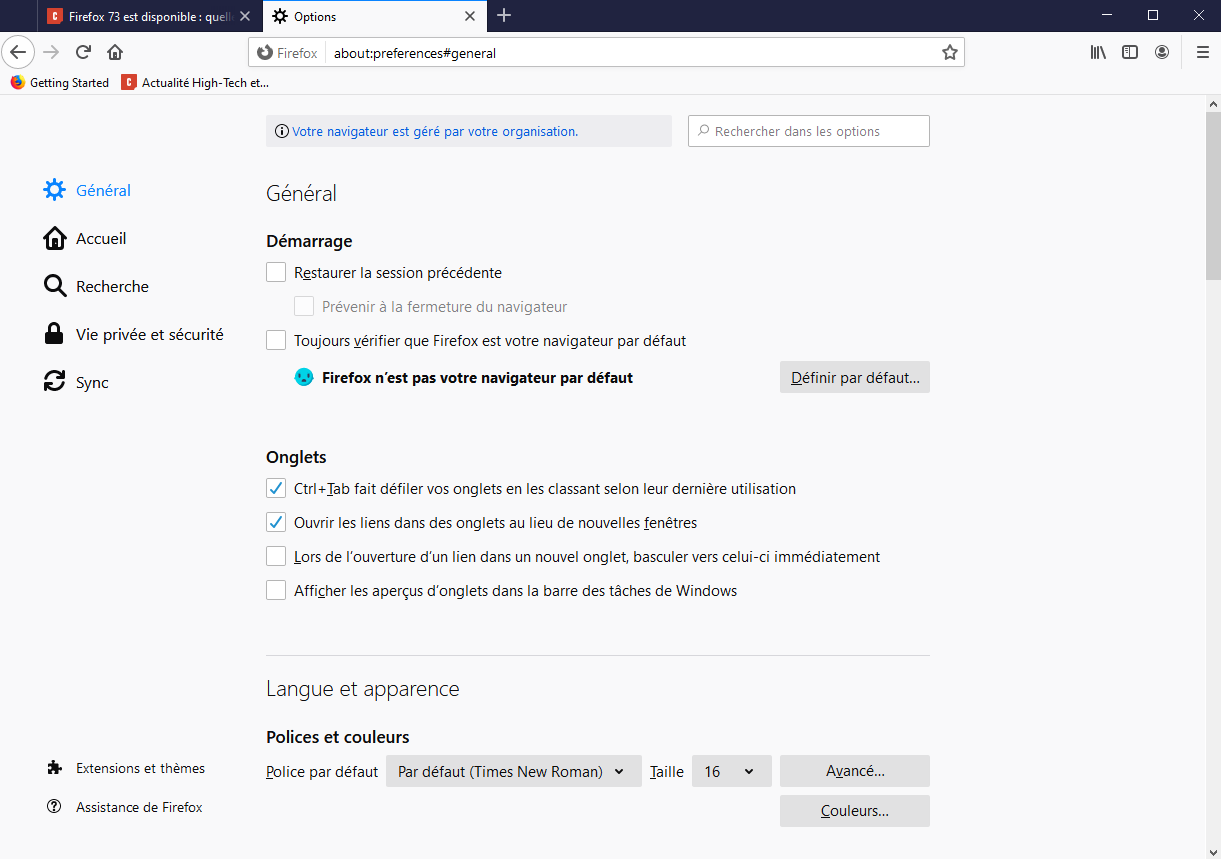Bookmark this page with star icon
This screenshot has width=1221, height=859.
[x=949, y=53]
